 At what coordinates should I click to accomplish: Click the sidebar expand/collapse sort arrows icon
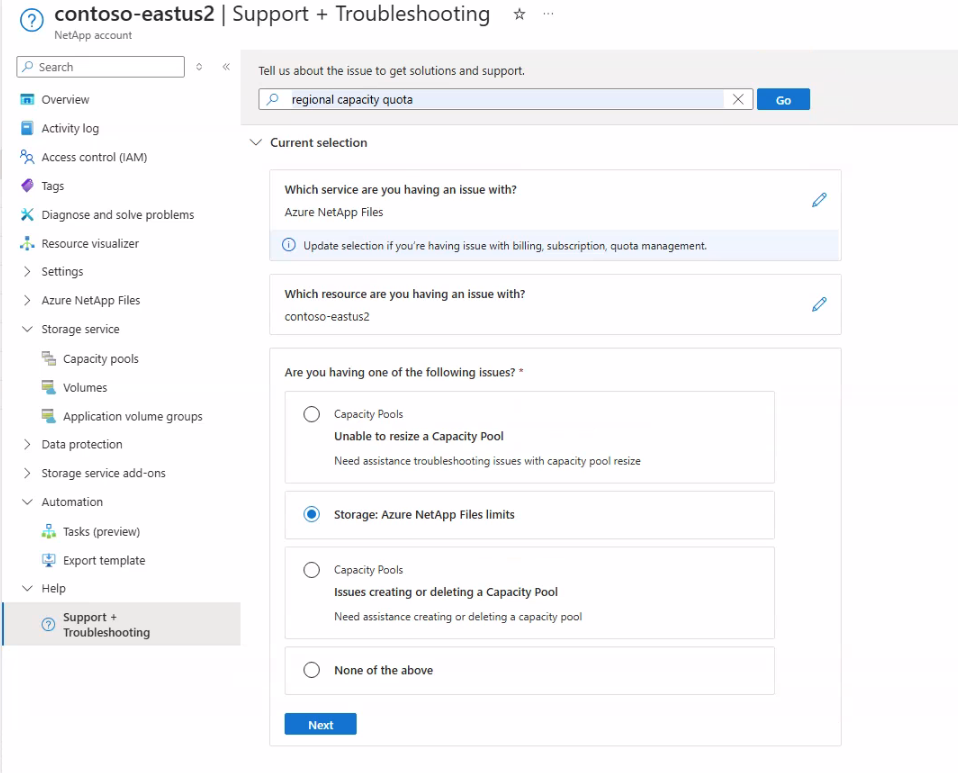coord(199,67)
